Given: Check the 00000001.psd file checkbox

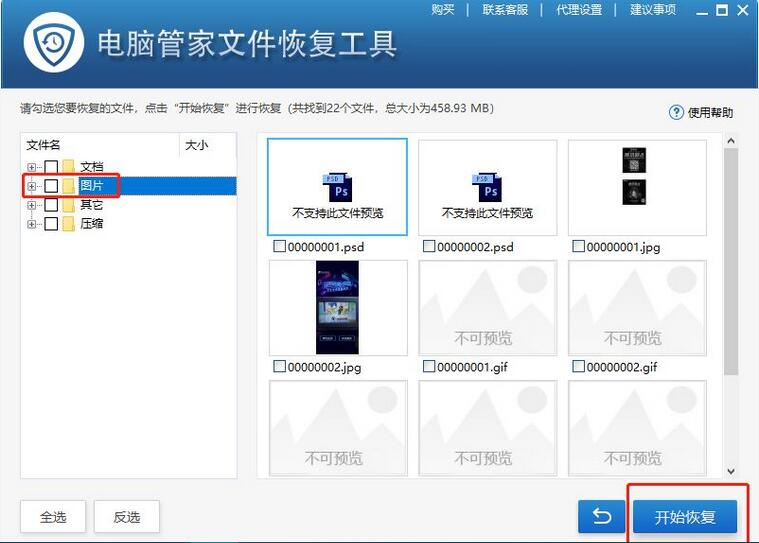Looking at the screenshot, I should click(x=279, y=246).
